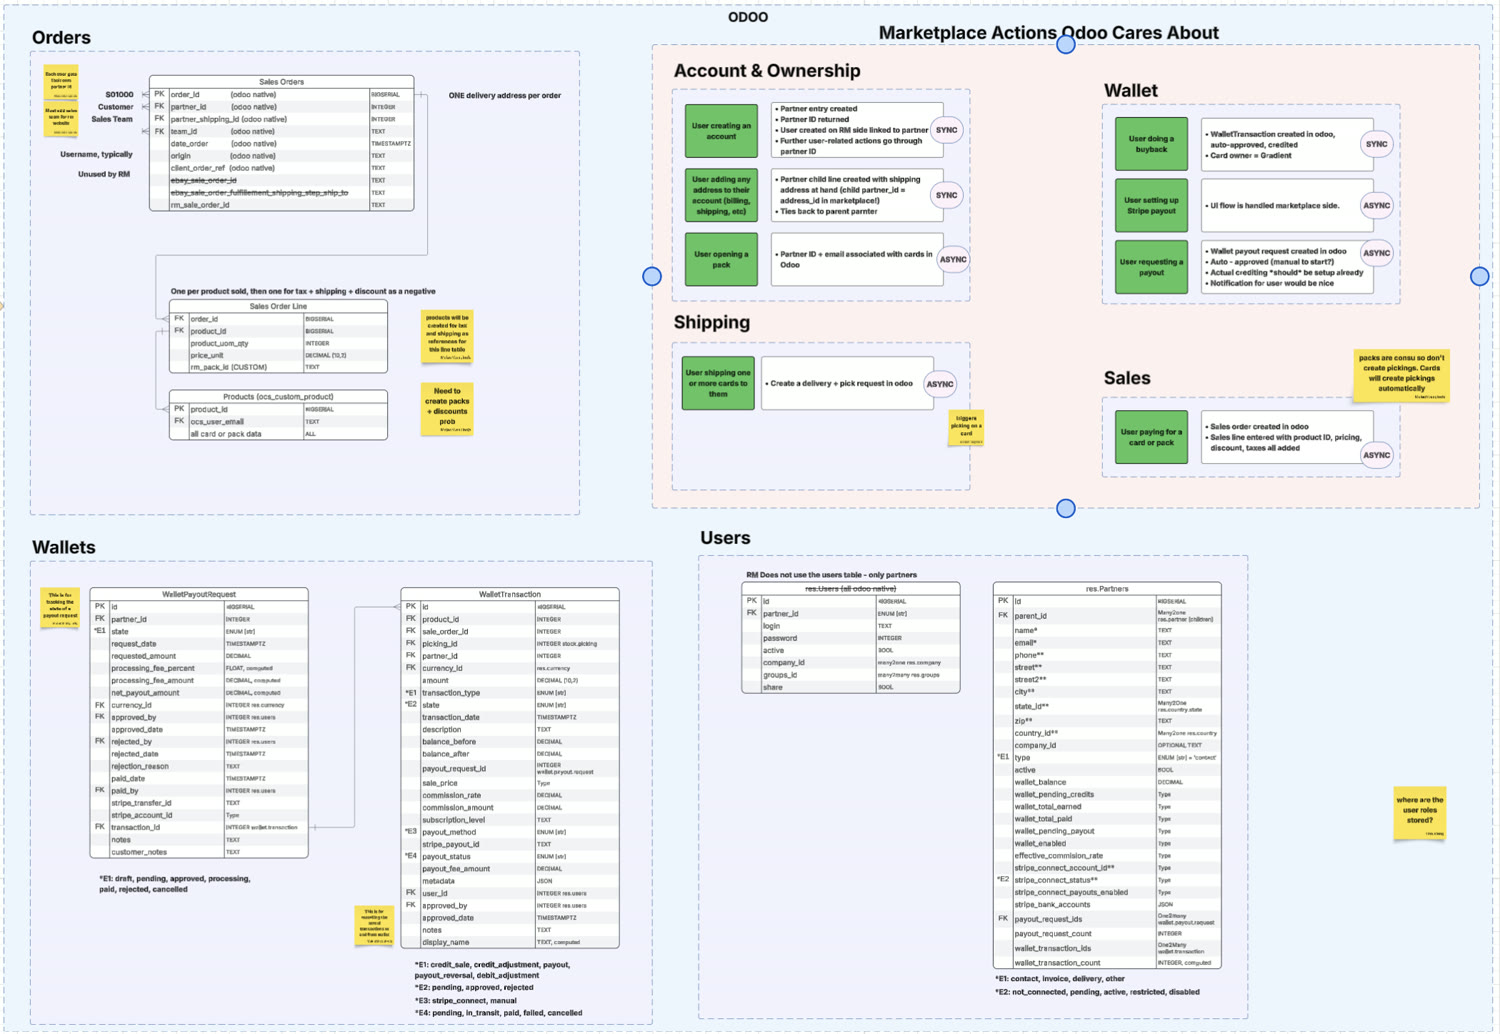Click 'effective_commision_rate' row in res.Partners
Screen dimensions: 1500x1034
click(1107, 855)
